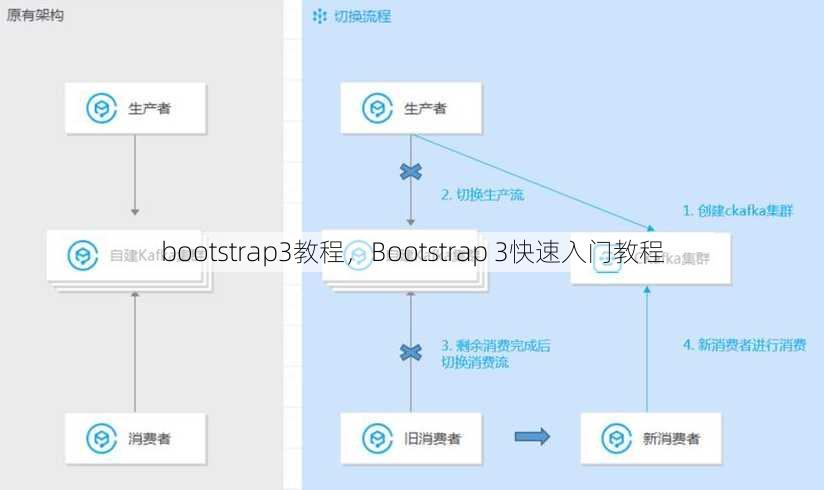Click the thick blue arrow toward 新消费者
The width and height of the screenshot is (824, 490).
(532, 436)
